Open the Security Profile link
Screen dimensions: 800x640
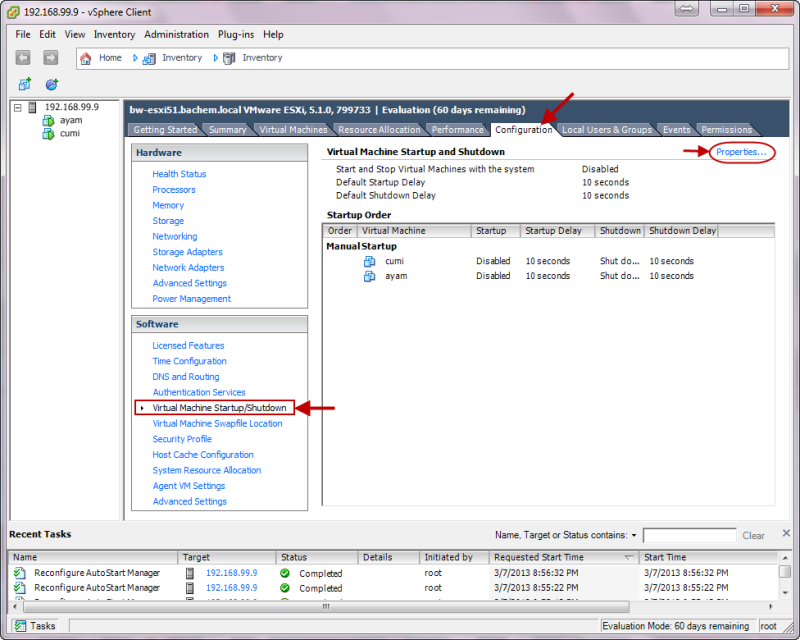(x=182, y=439)
